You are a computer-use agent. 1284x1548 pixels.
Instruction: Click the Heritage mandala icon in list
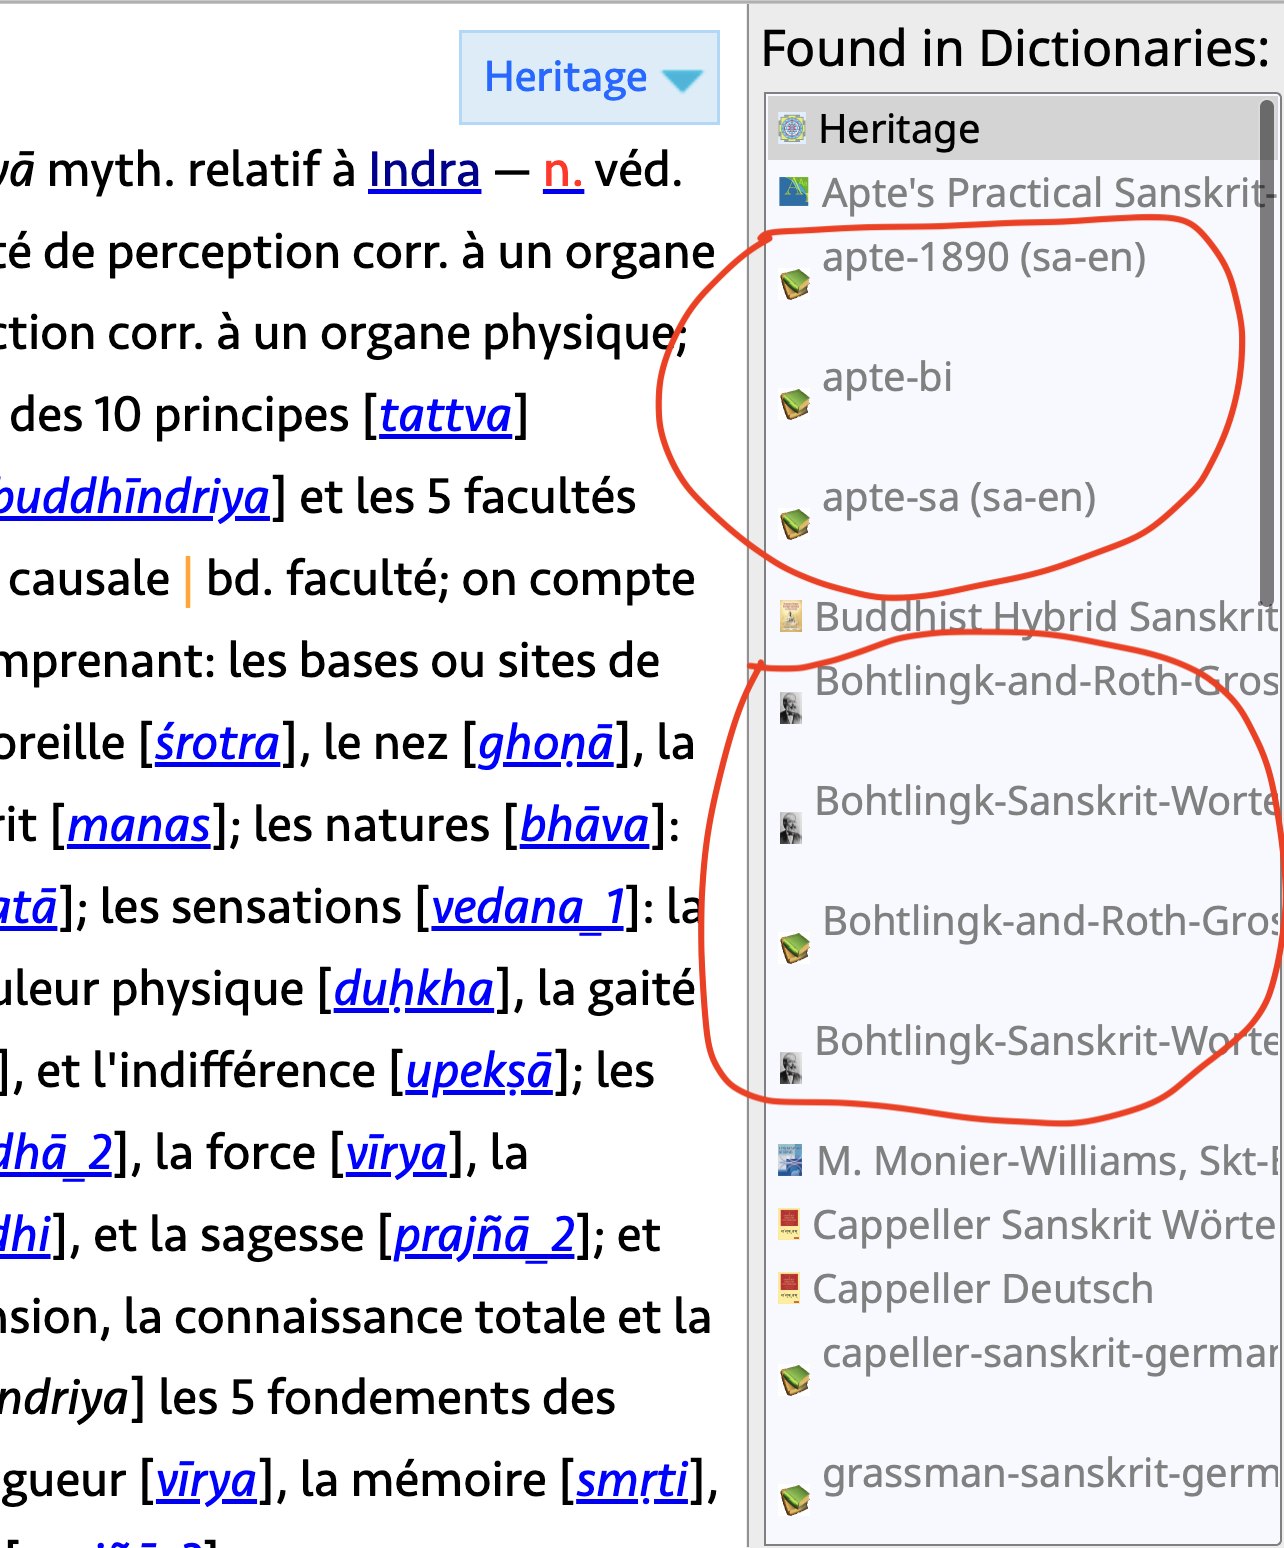point(792,128)
